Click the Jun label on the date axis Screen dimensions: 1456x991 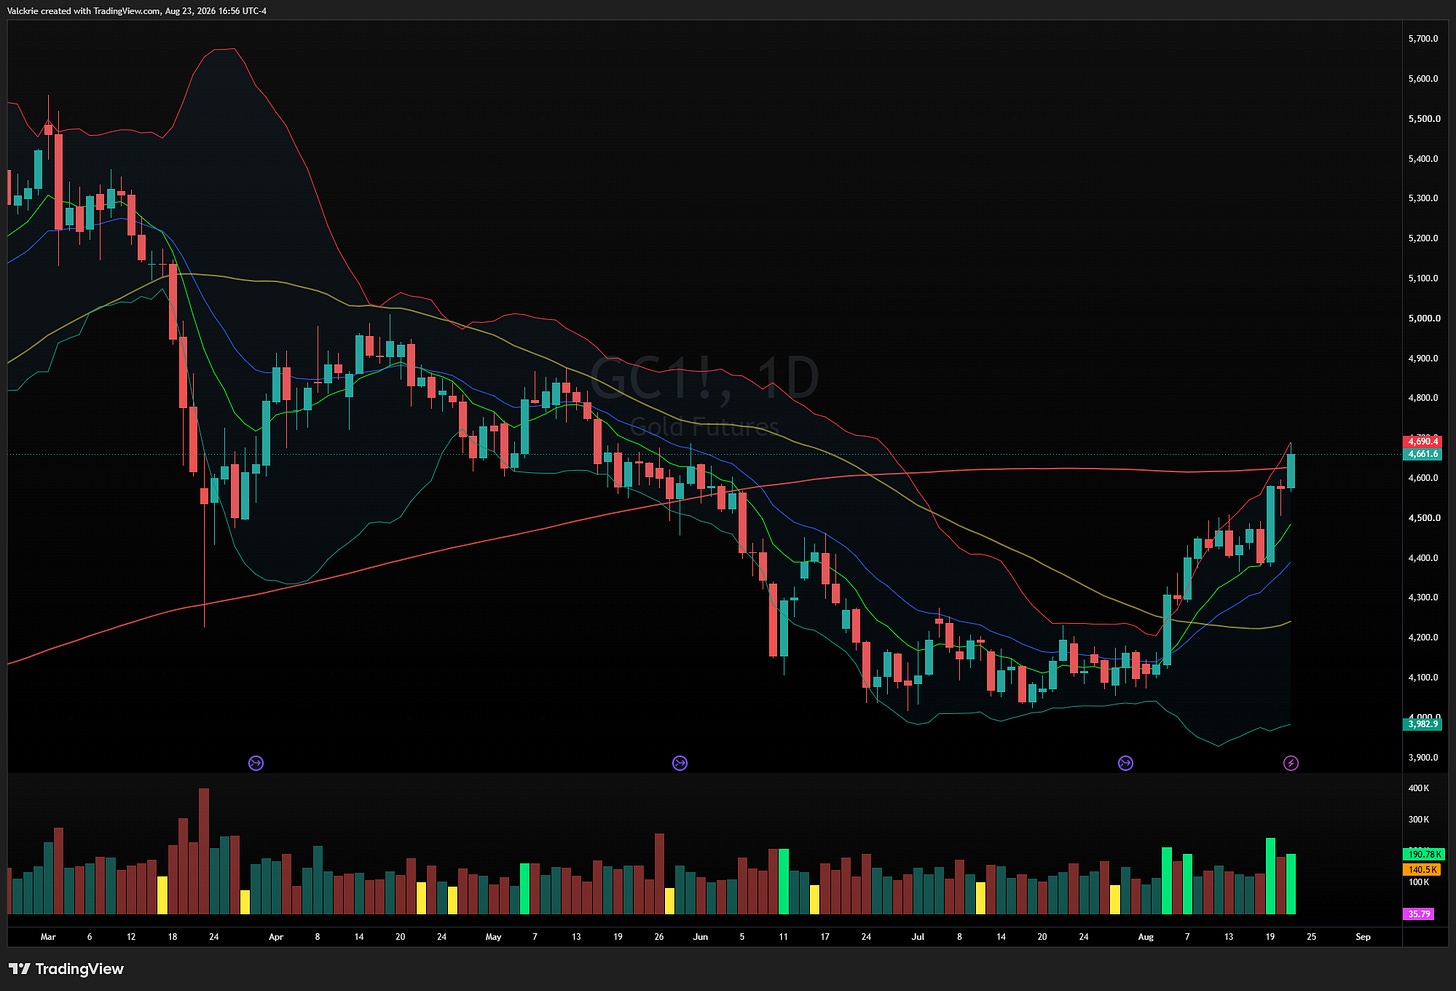tap(700, 937)
